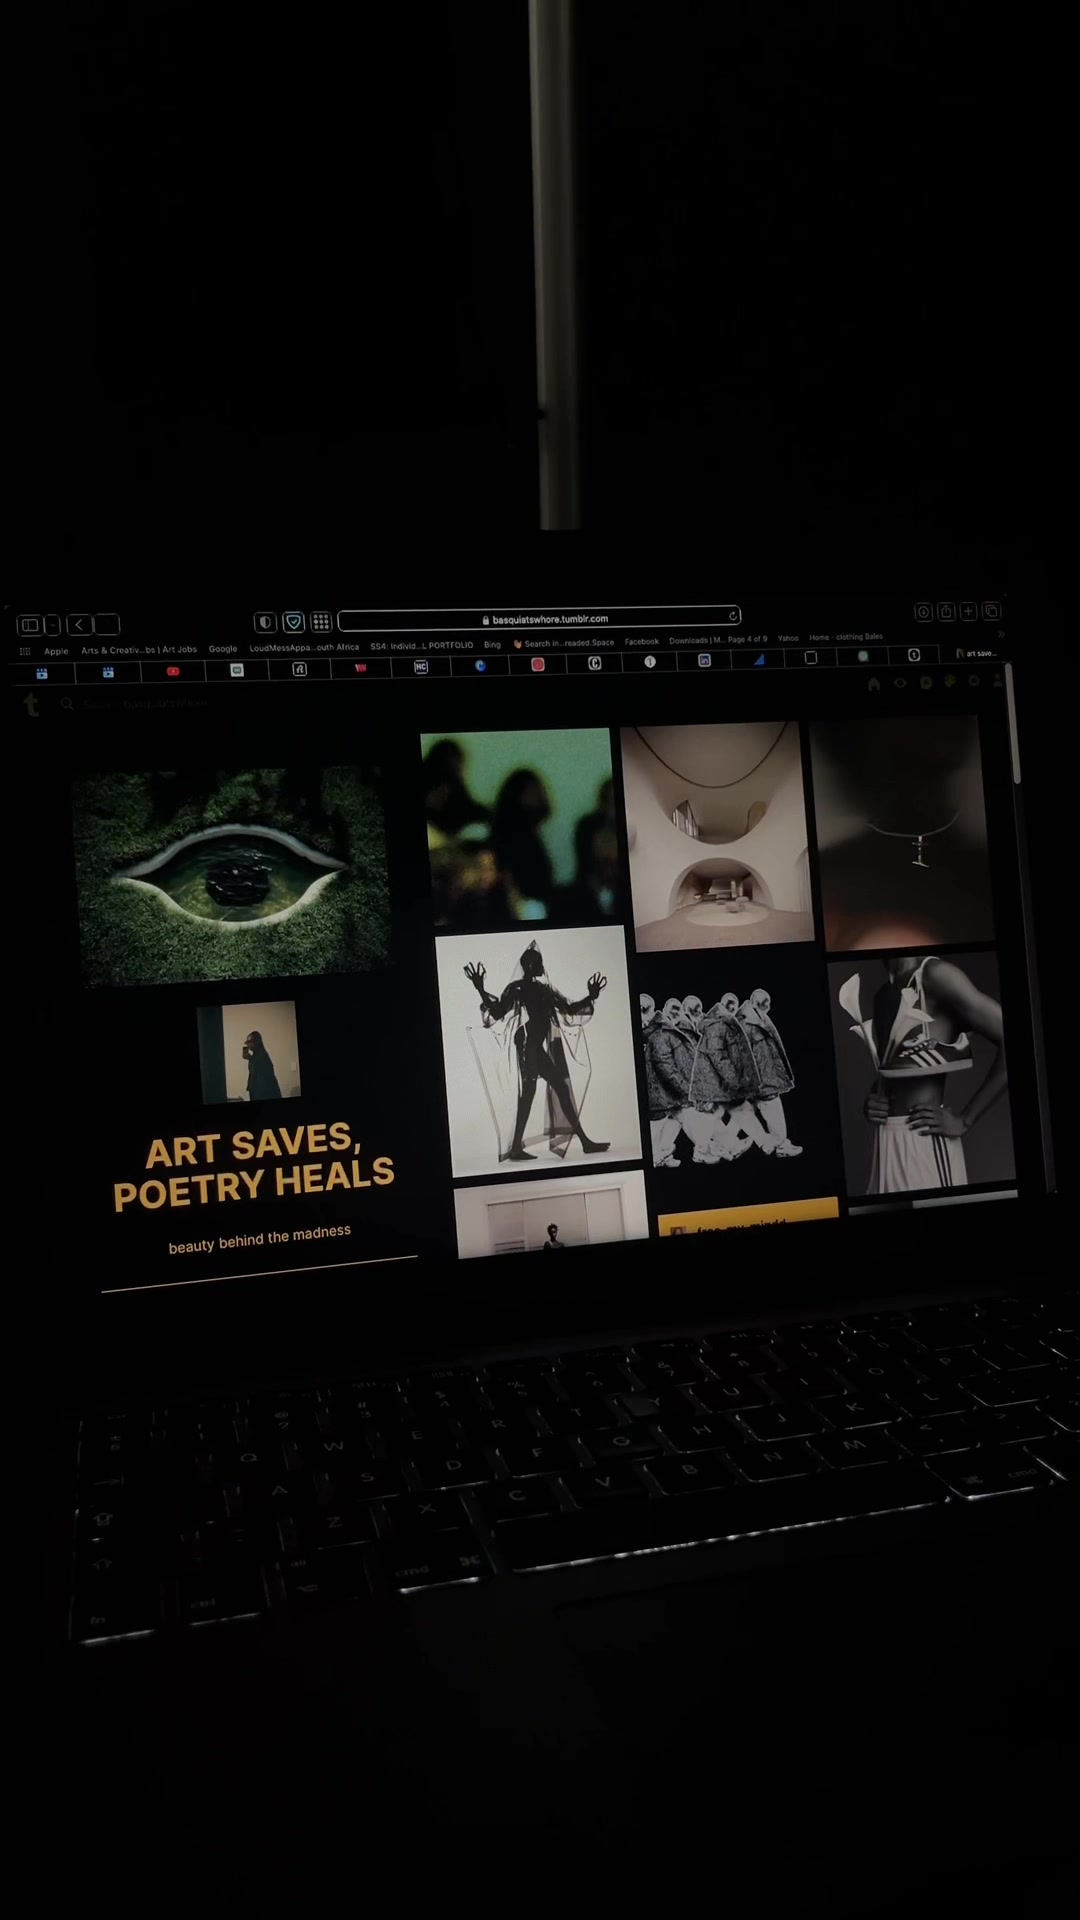Open the half-shaded privacy shield icon
The image size is (1080, 1920).
[265, 622]
